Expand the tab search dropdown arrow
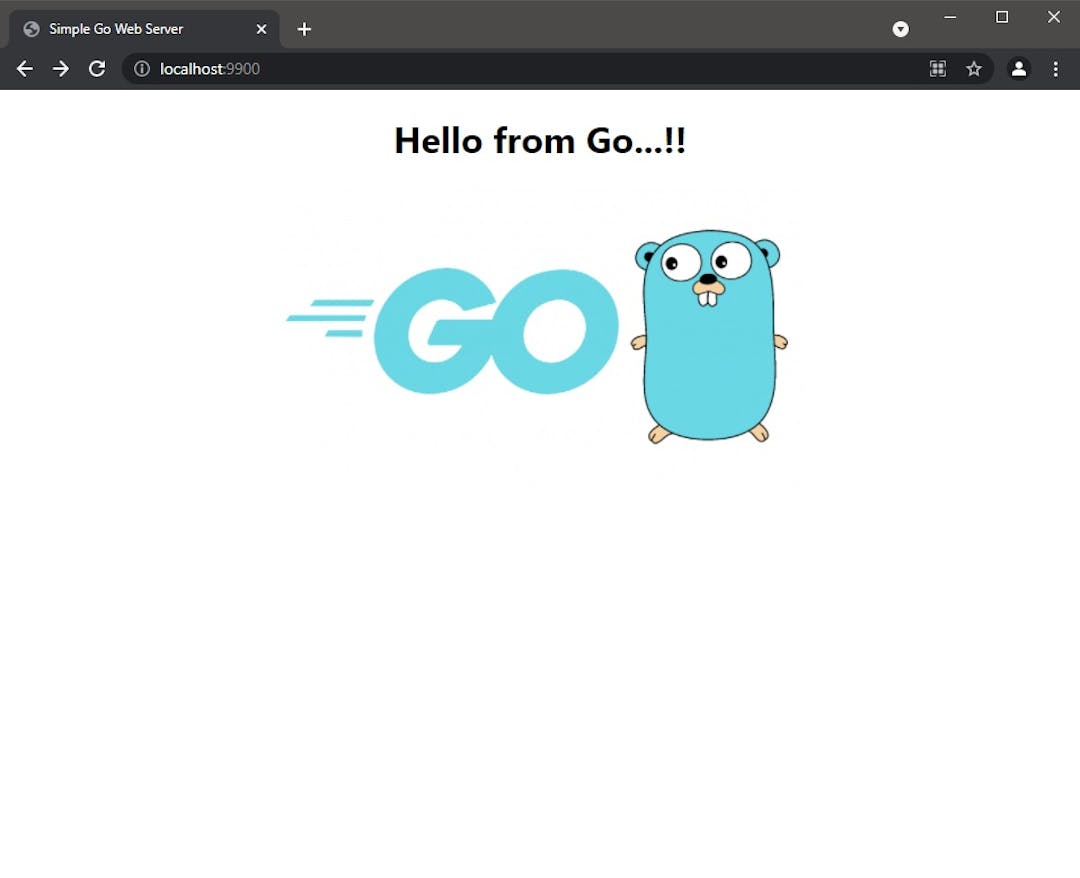This screenshot has width=1080, height=878. [x=900, y=29]
